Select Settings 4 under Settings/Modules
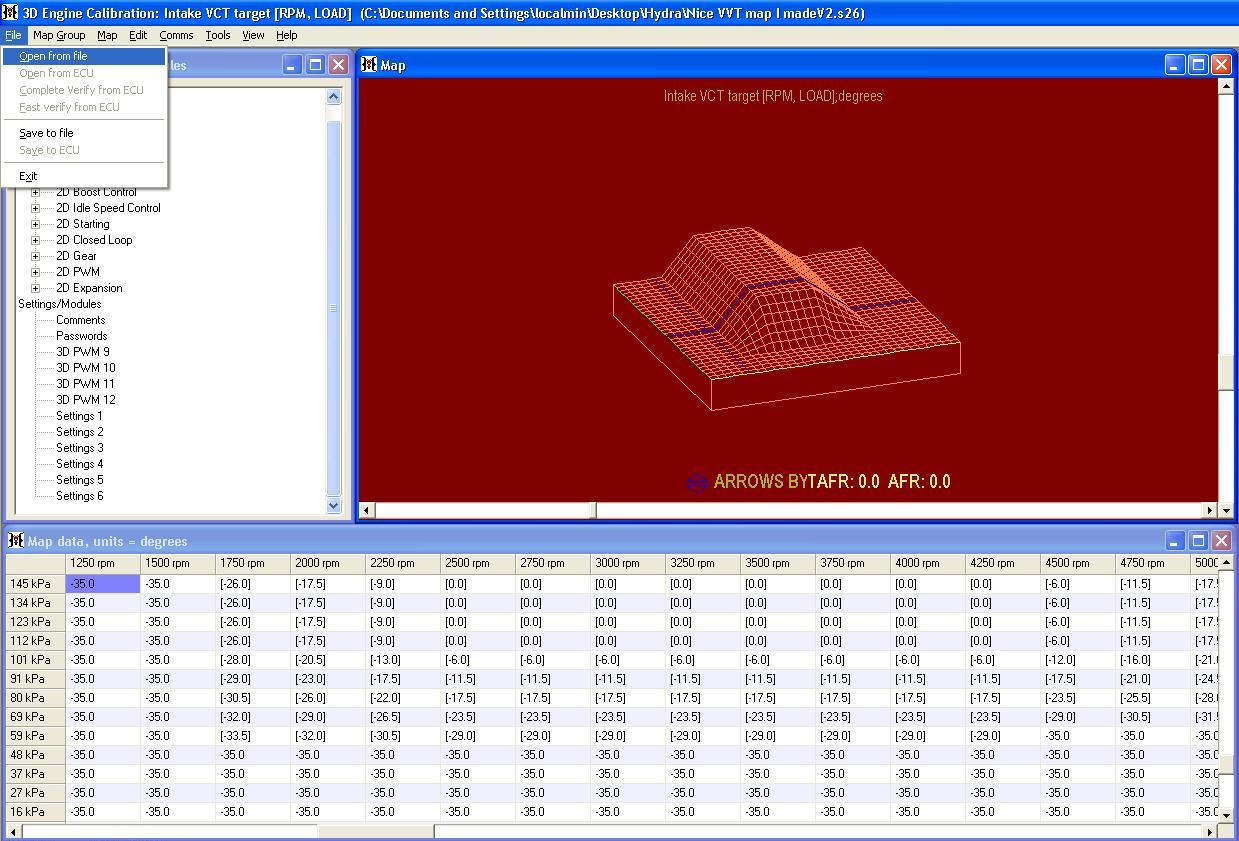 [x=77, y=463]
